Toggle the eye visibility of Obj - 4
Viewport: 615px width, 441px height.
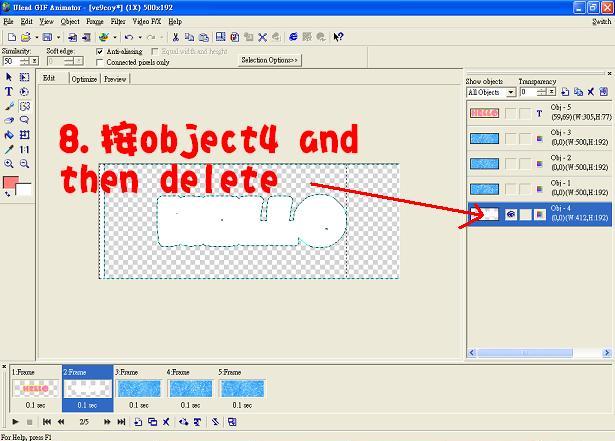coord(511,213)
